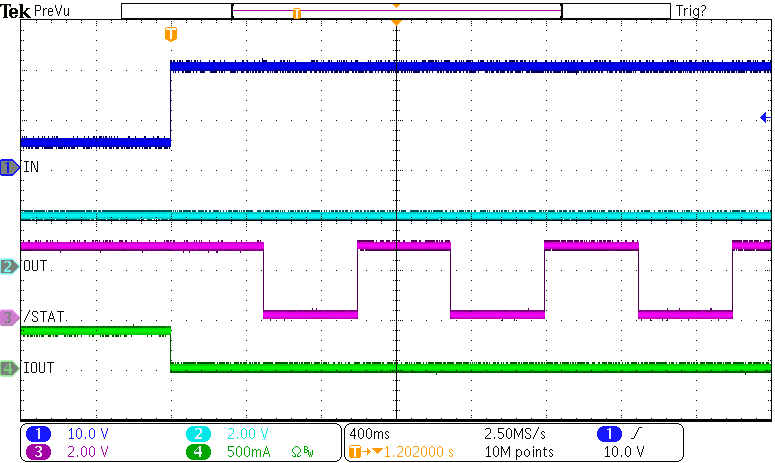Click the Tek logo
This screenshot has width=775, height=463.
tap(16, 11)
